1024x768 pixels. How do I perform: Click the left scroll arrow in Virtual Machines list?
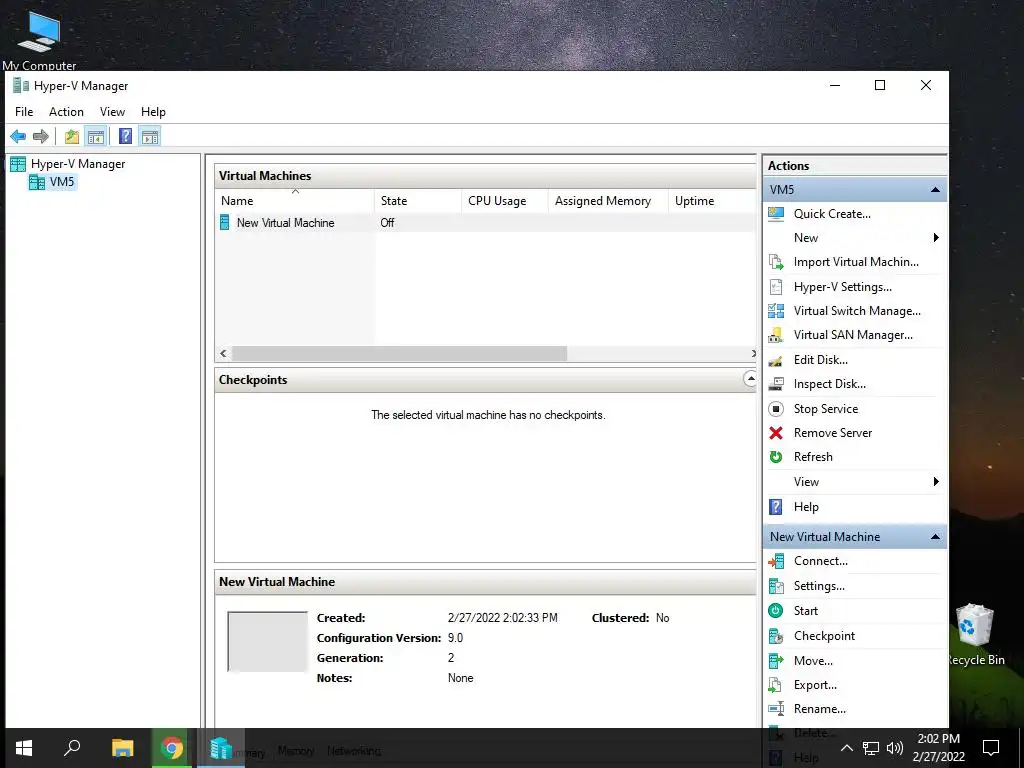point(223,353)
